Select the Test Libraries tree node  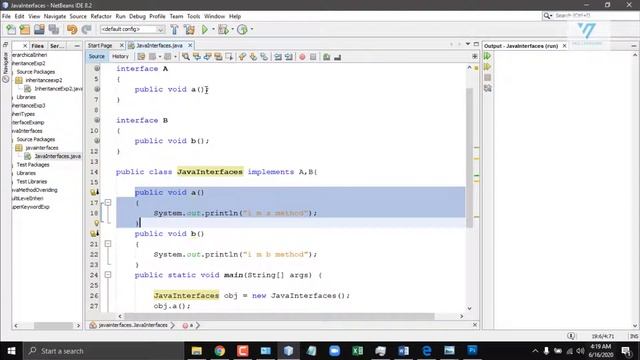click(31, 182)
